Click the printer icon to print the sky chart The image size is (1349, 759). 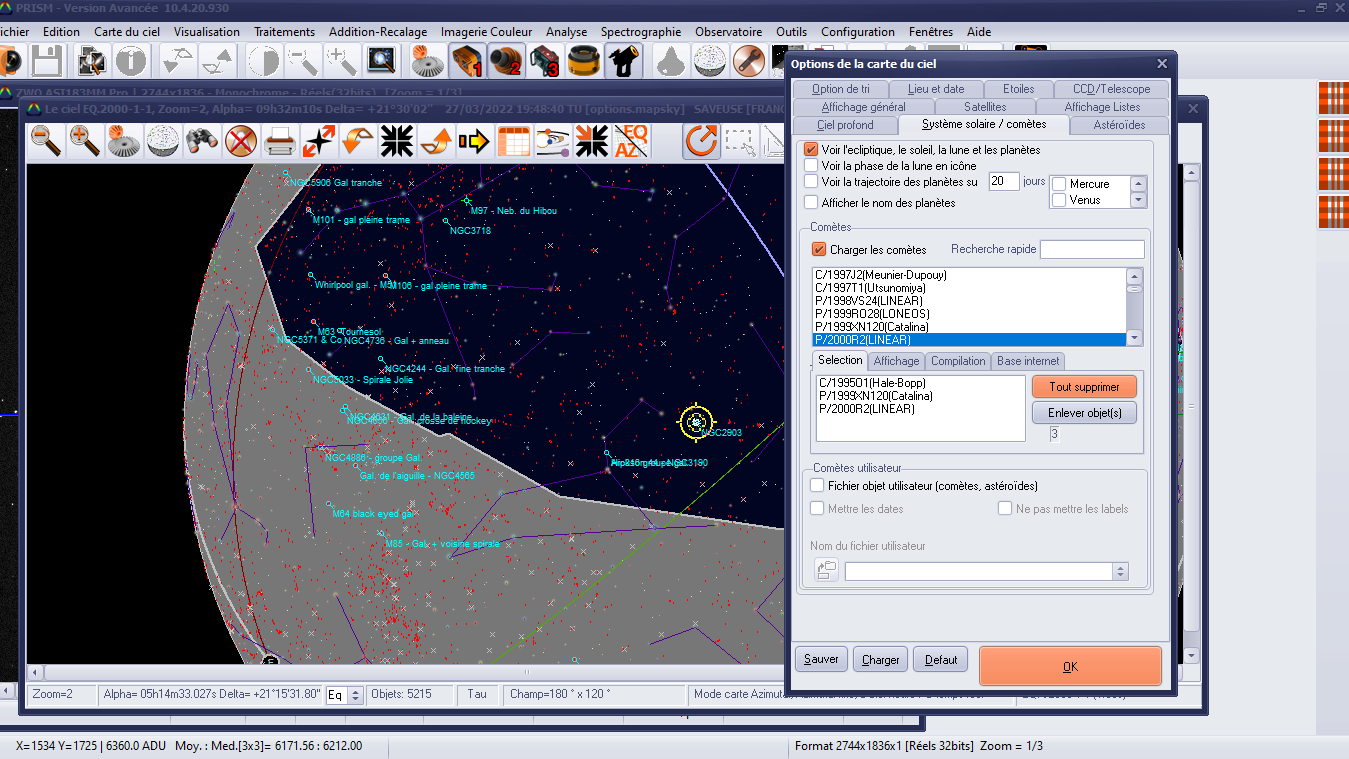click(x=280, y=141)
